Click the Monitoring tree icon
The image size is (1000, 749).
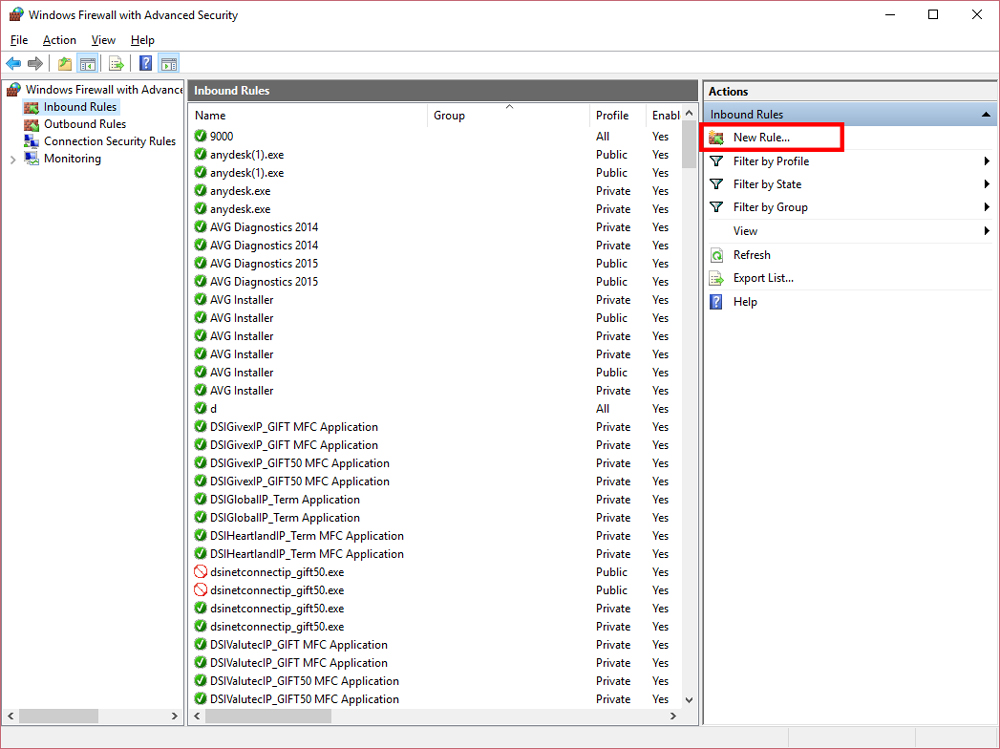pyautogui.click(x=31, y=158)
